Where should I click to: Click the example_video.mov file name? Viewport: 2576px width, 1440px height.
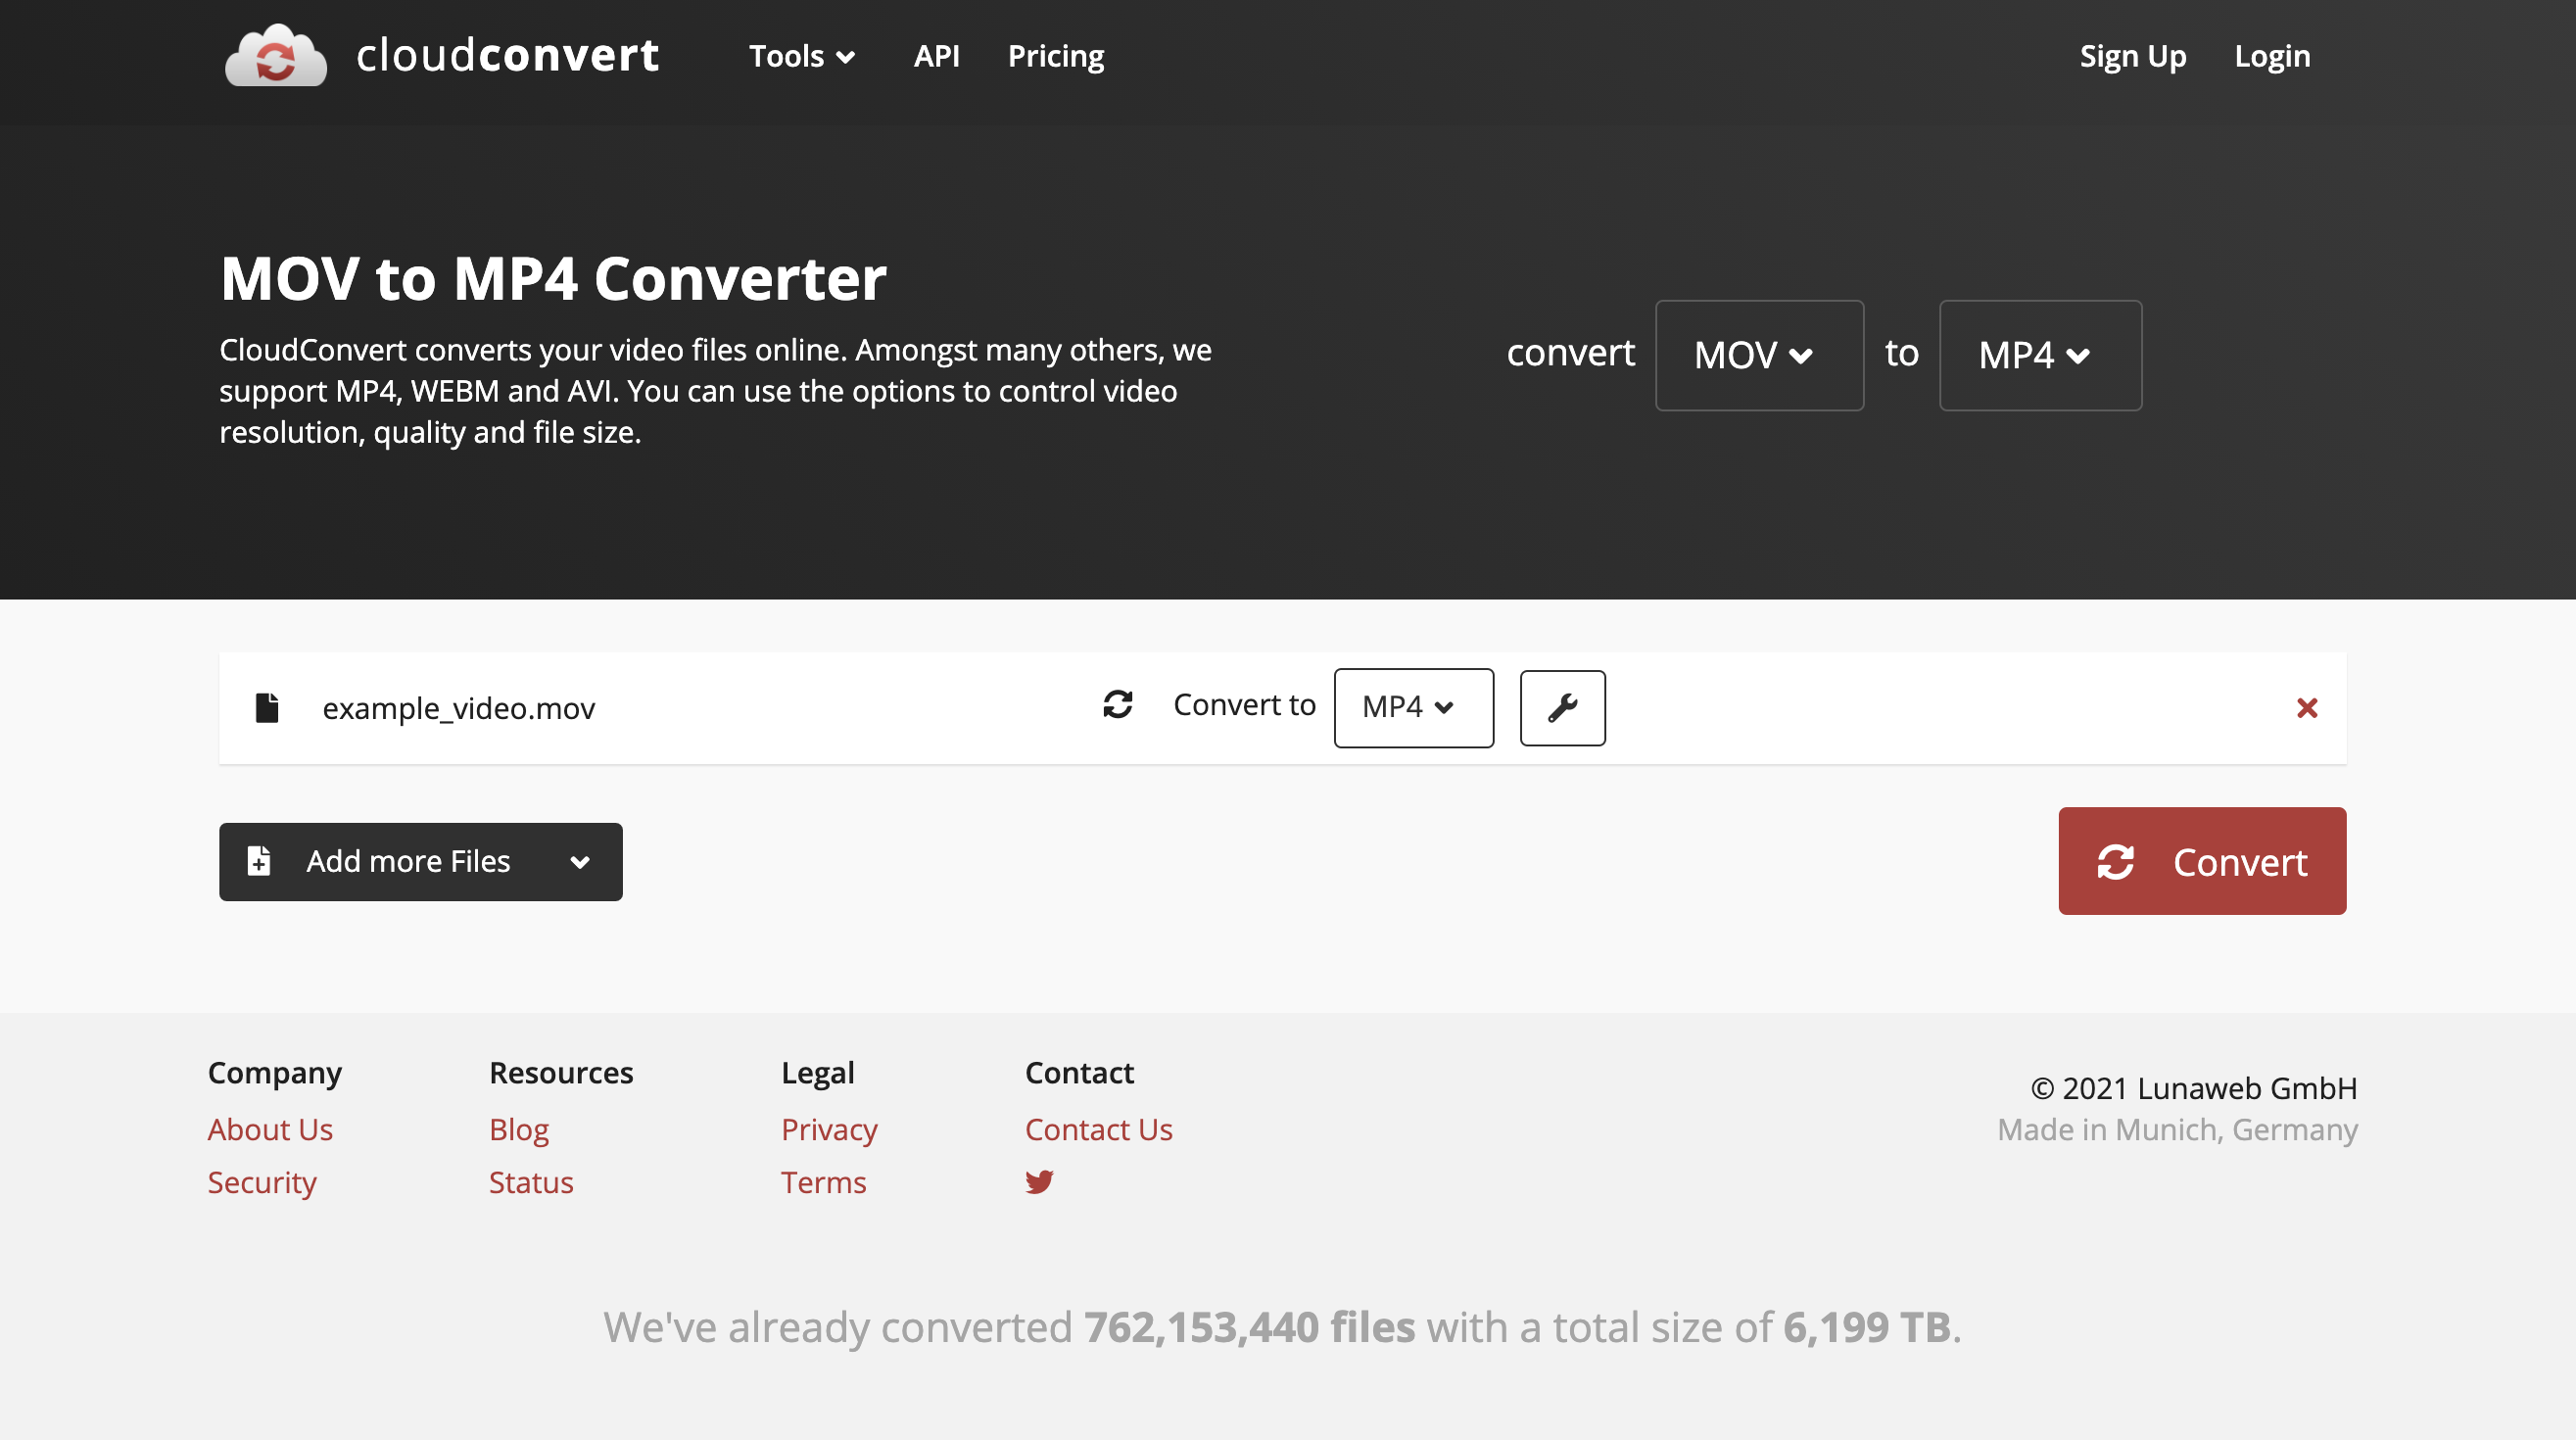[x=458, y=708]
